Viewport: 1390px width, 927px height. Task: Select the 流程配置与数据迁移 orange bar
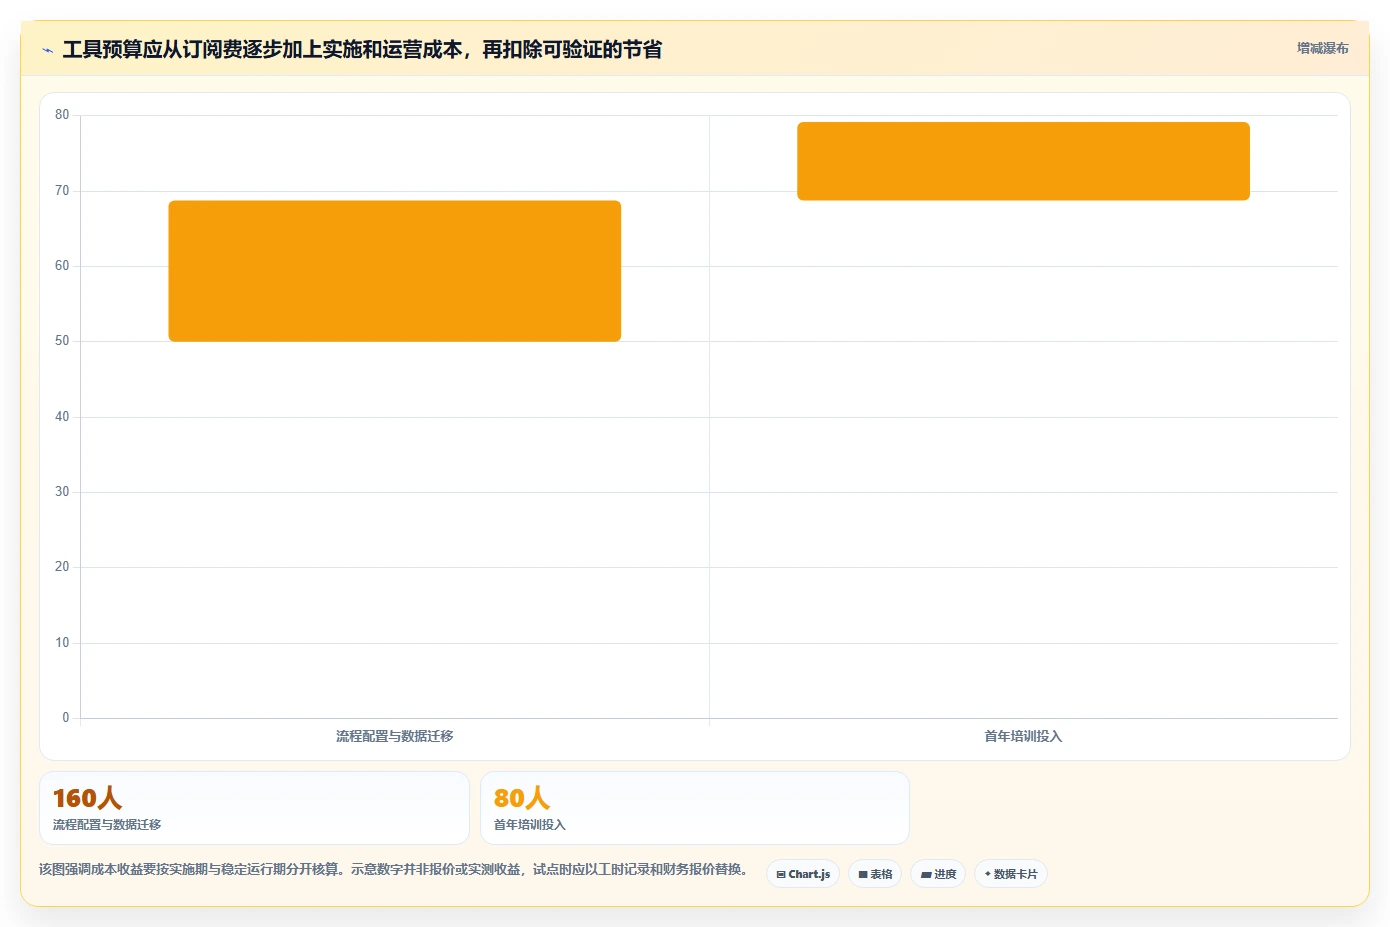(x=395, y=271)
